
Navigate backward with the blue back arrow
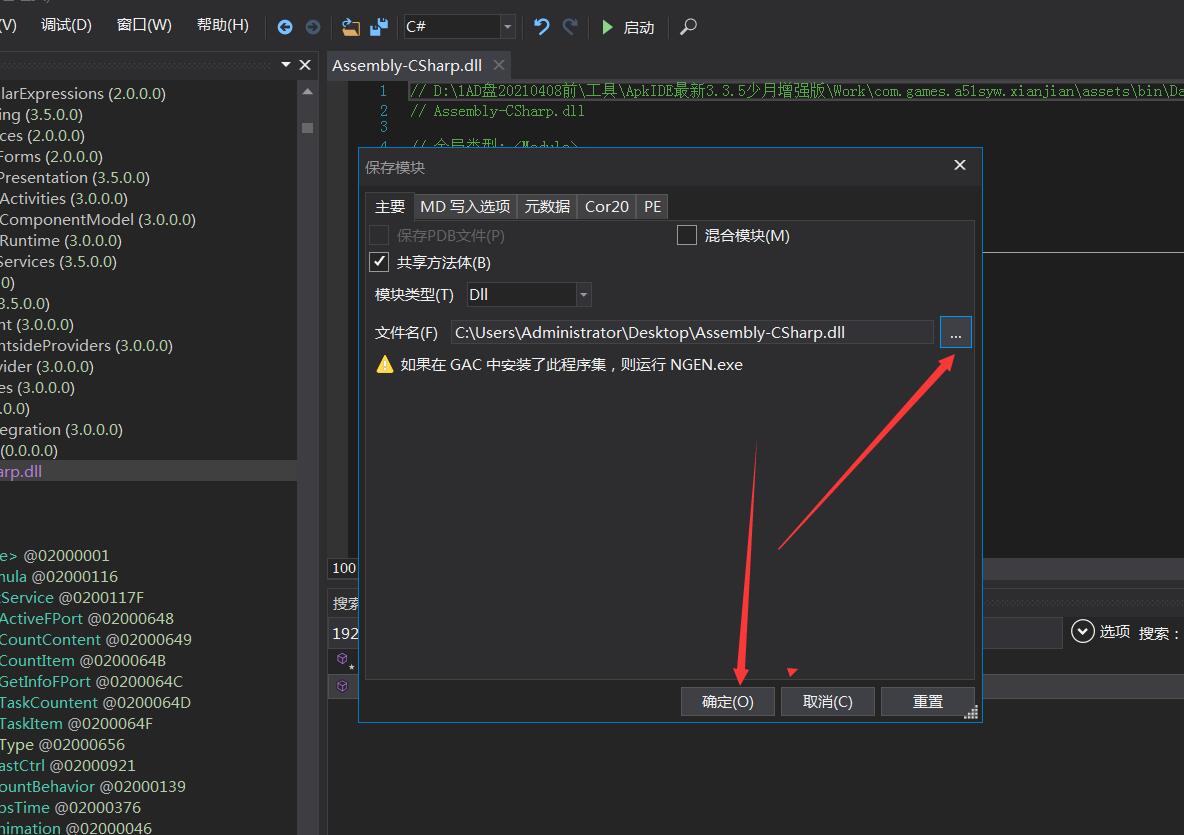click(x=285, y=27)
